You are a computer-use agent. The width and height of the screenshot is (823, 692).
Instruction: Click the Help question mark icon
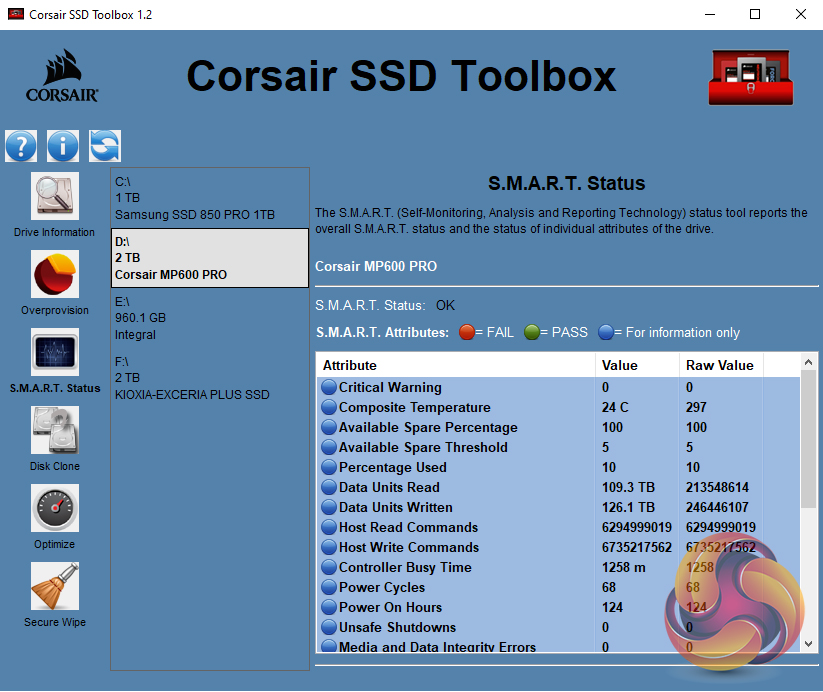tap(21, 146)
